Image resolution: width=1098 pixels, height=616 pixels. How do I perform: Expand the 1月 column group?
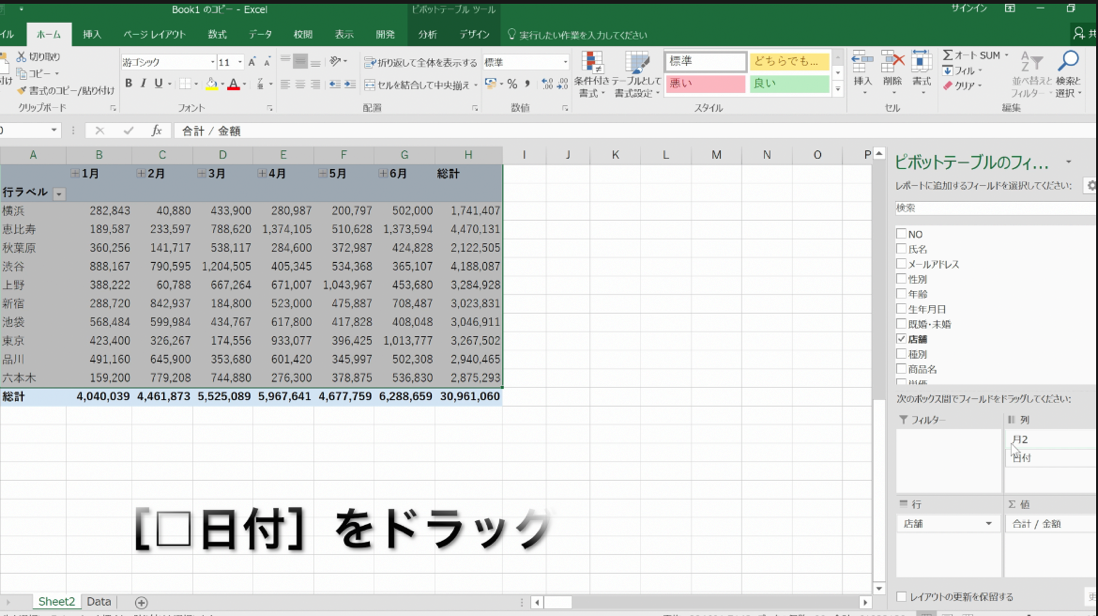pos(75,174)
